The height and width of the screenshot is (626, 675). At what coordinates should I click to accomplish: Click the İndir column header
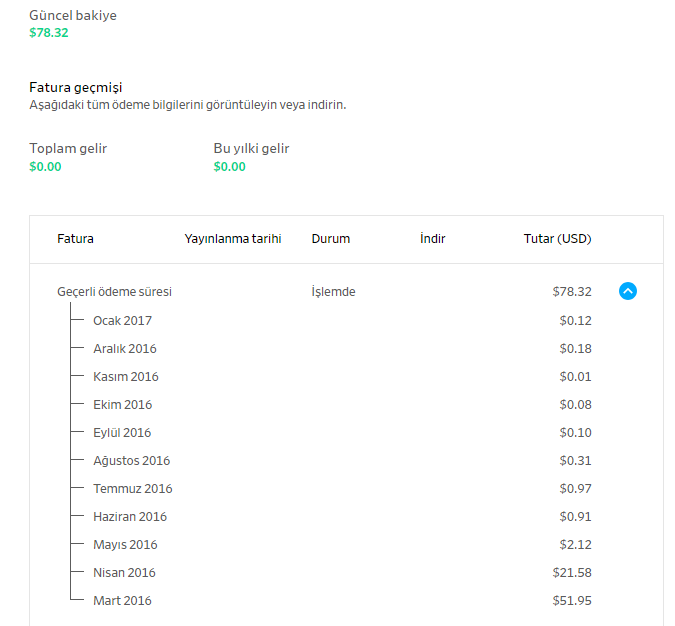tap(433, 239)
